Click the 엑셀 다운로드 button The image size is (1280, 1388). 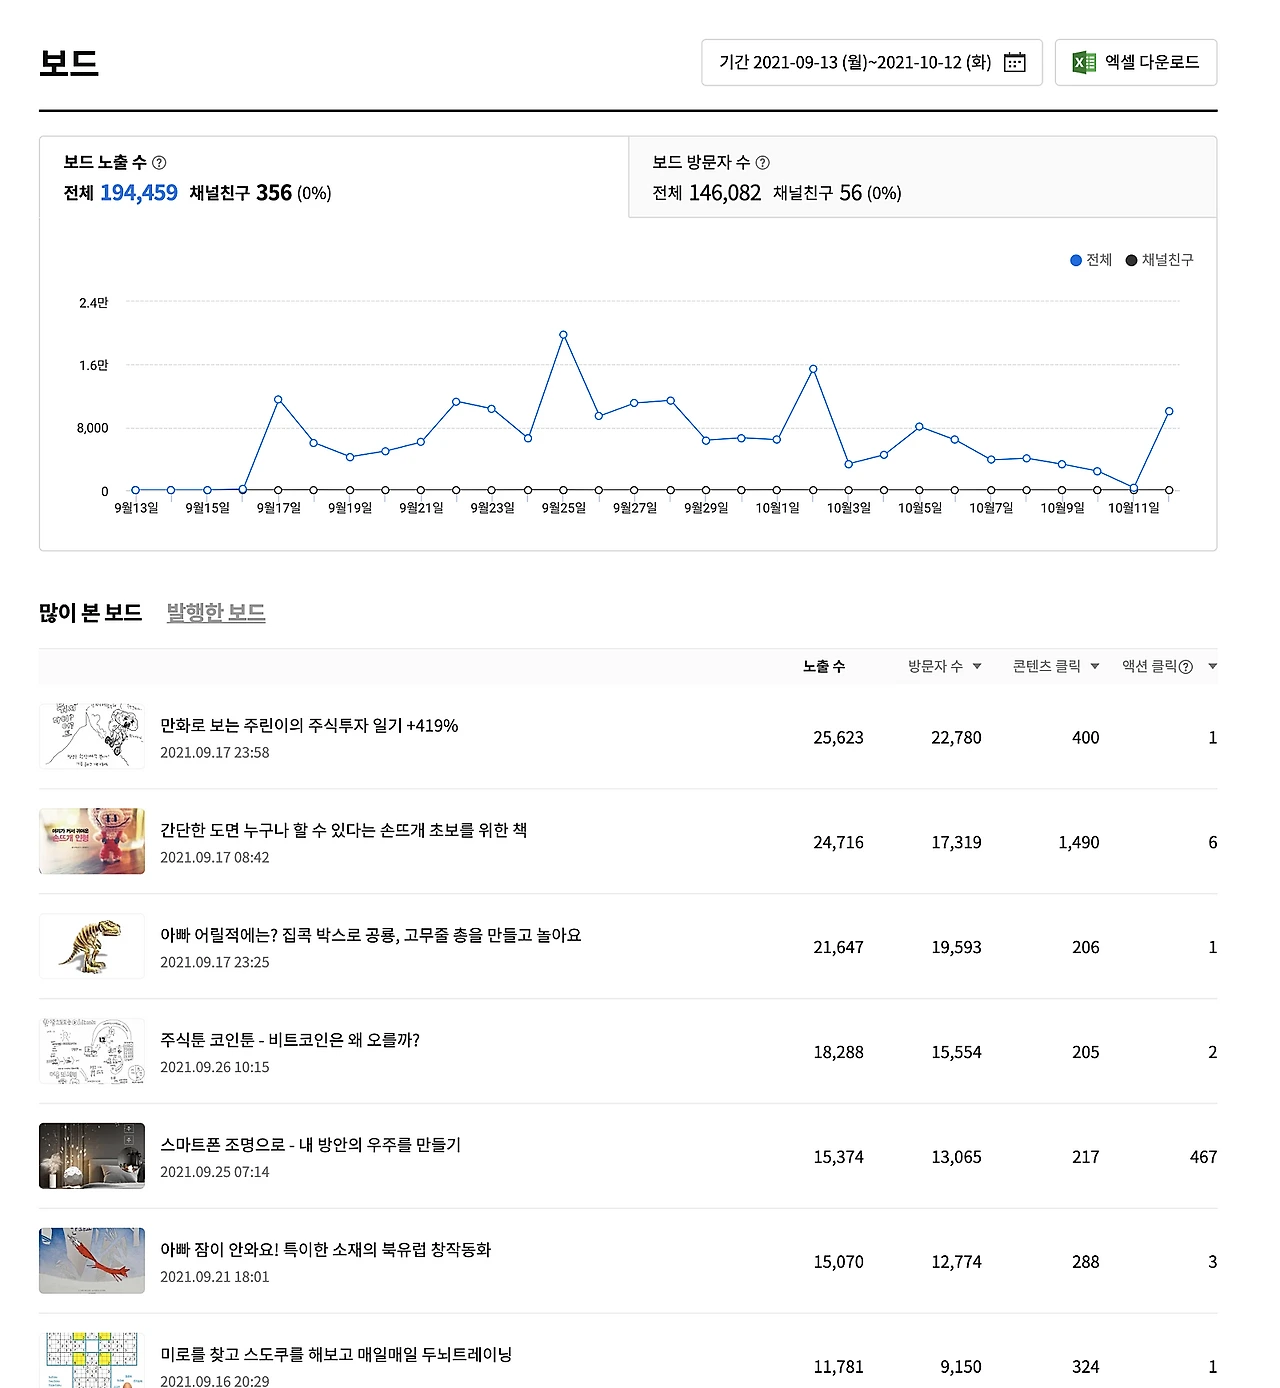point(1136,62)
